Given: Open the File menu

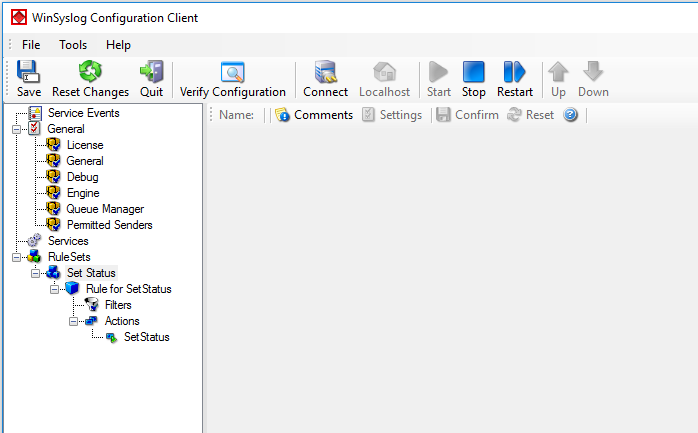Looking at the screenshot, I should click(x=31, y=45).
